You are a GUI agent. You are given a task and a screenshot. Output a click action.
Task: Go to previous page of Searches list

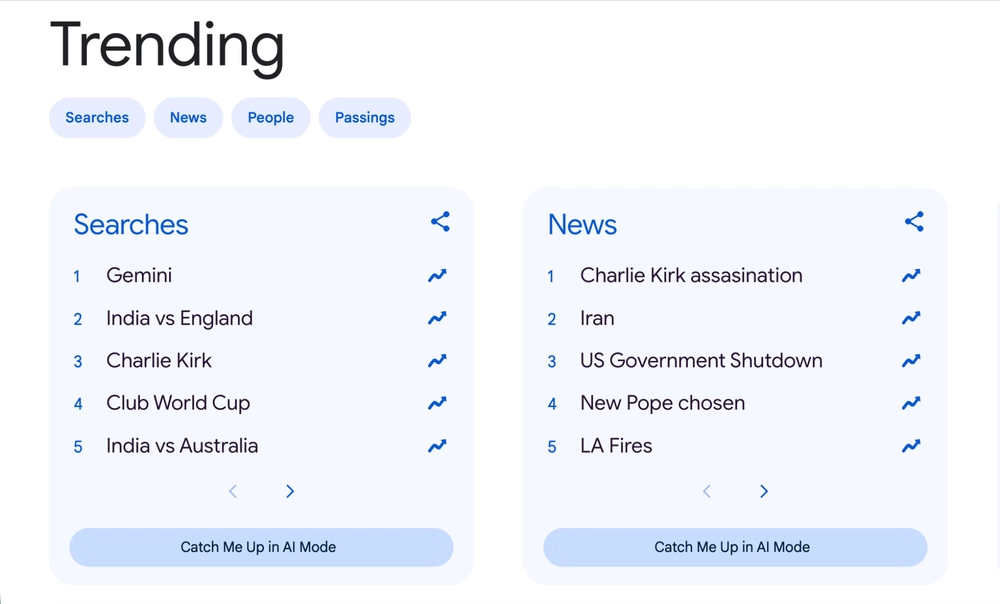[233, 491]
